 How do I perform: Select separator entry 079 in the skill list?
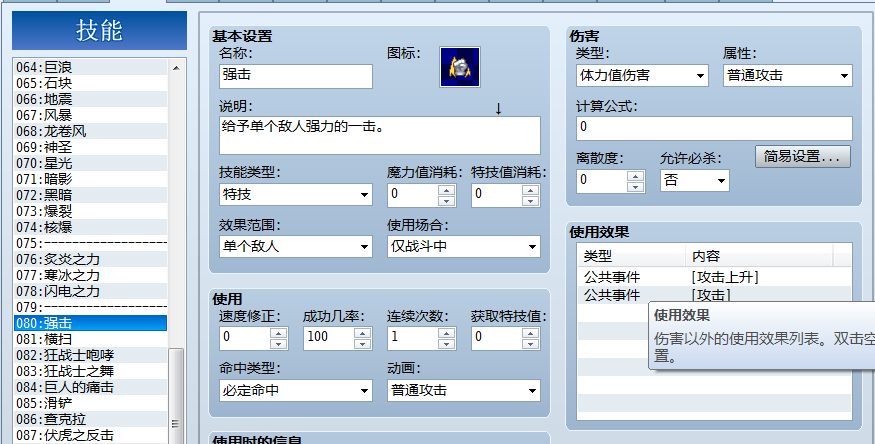(90, 307)
